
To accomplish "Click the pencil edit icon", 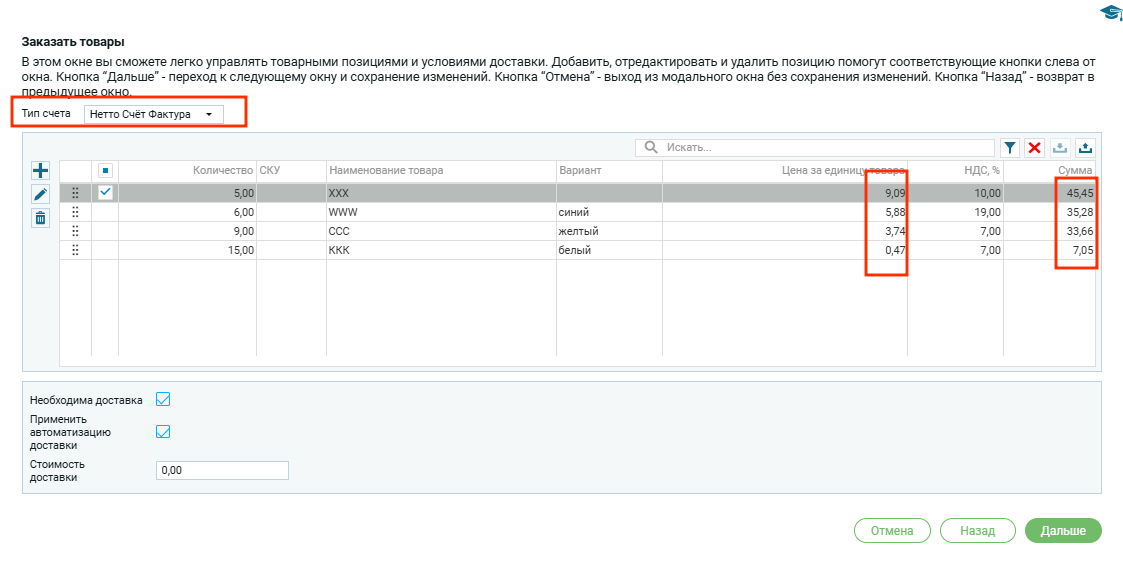I will pyautogui.click(x=40, y=194).
